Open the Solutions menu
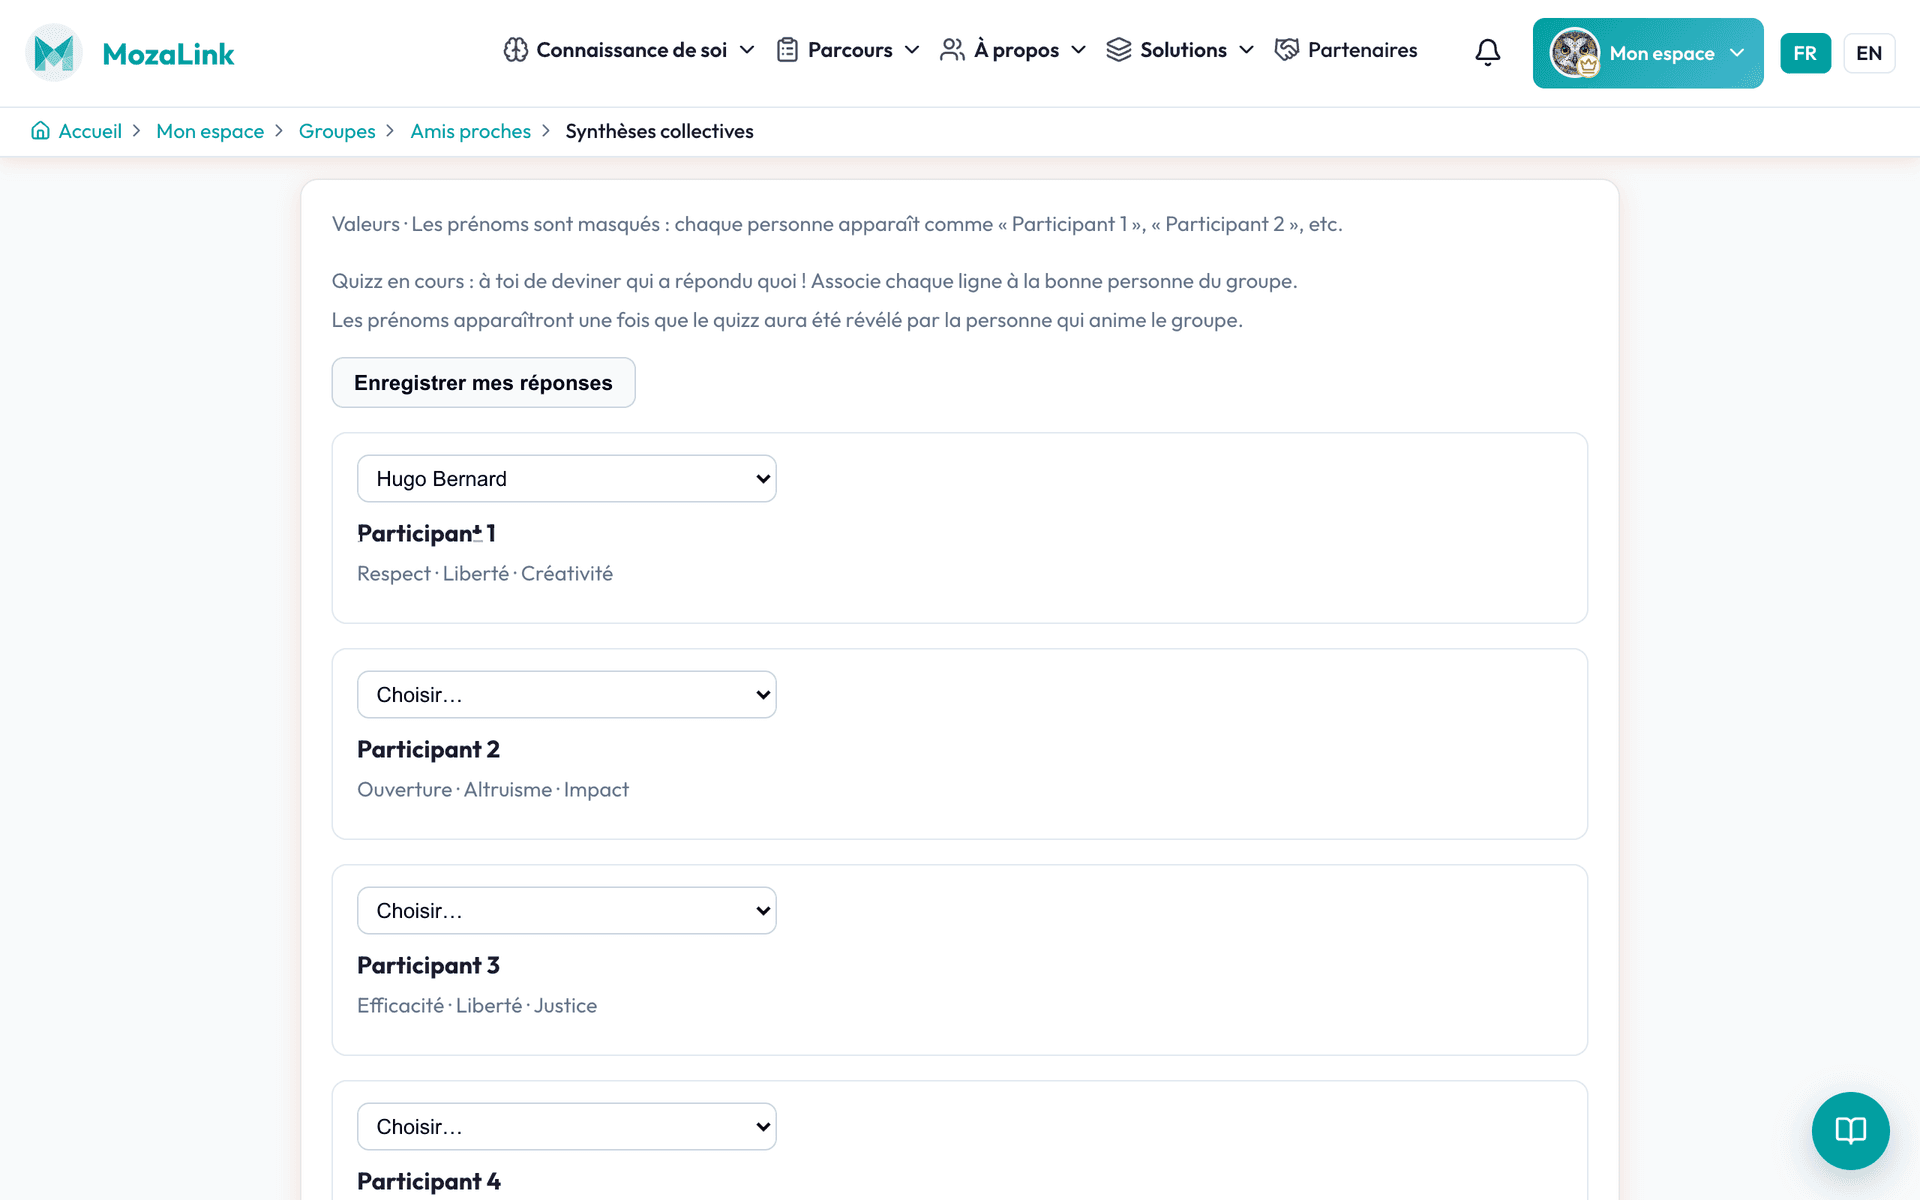 [1180, 50]
